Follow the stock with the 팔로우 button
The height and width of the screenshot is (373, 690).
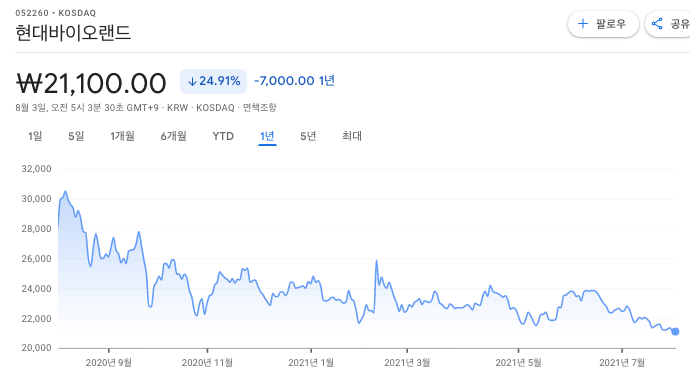tap(603, 24)
